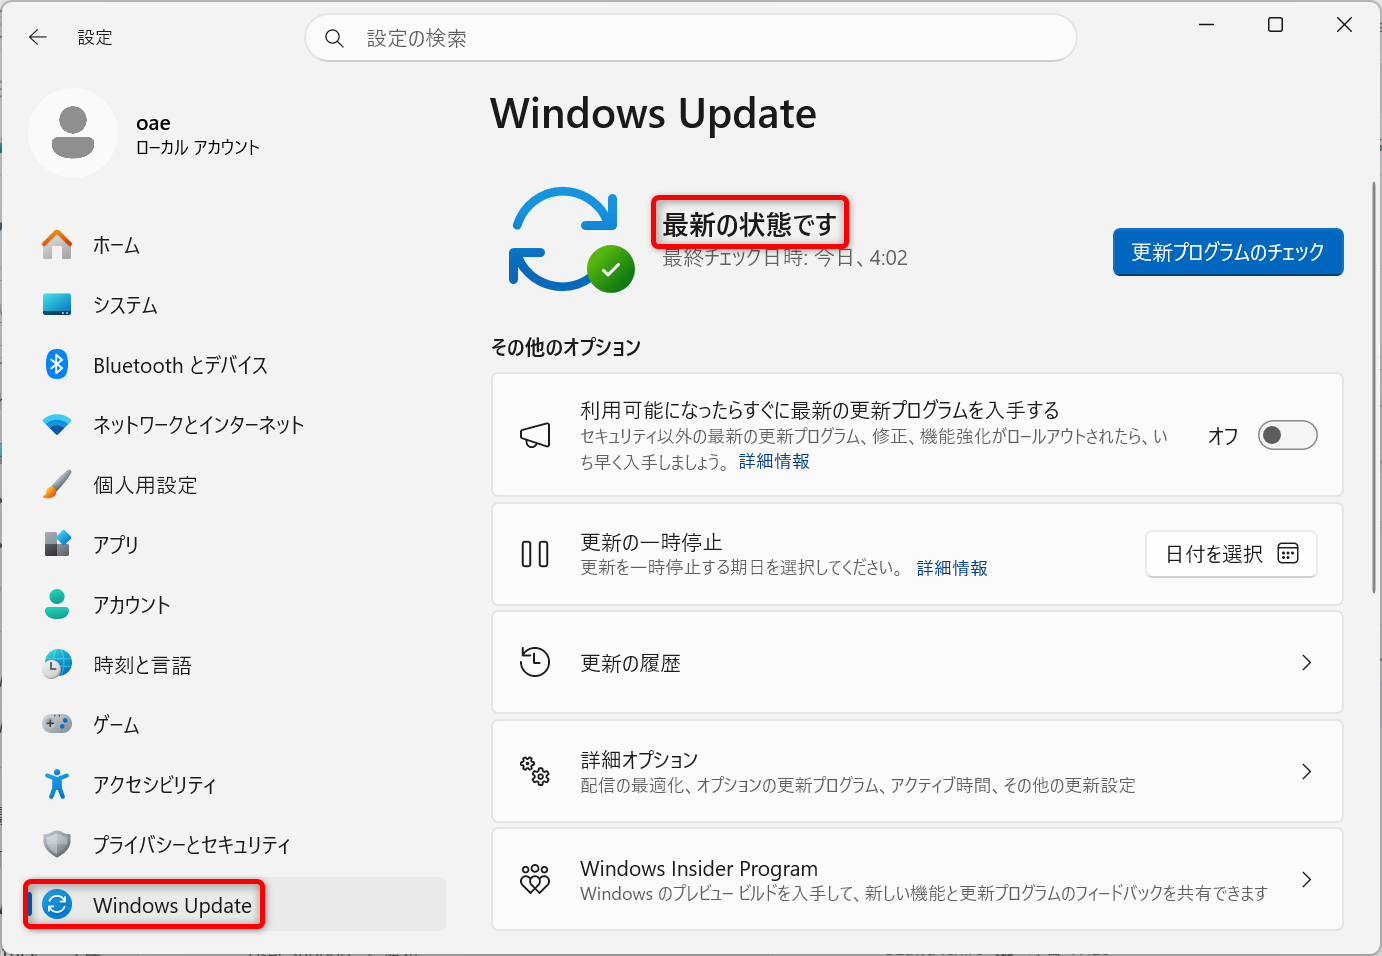Click the network Wi-Fi icon in sidebar

(x=57, y=425)
